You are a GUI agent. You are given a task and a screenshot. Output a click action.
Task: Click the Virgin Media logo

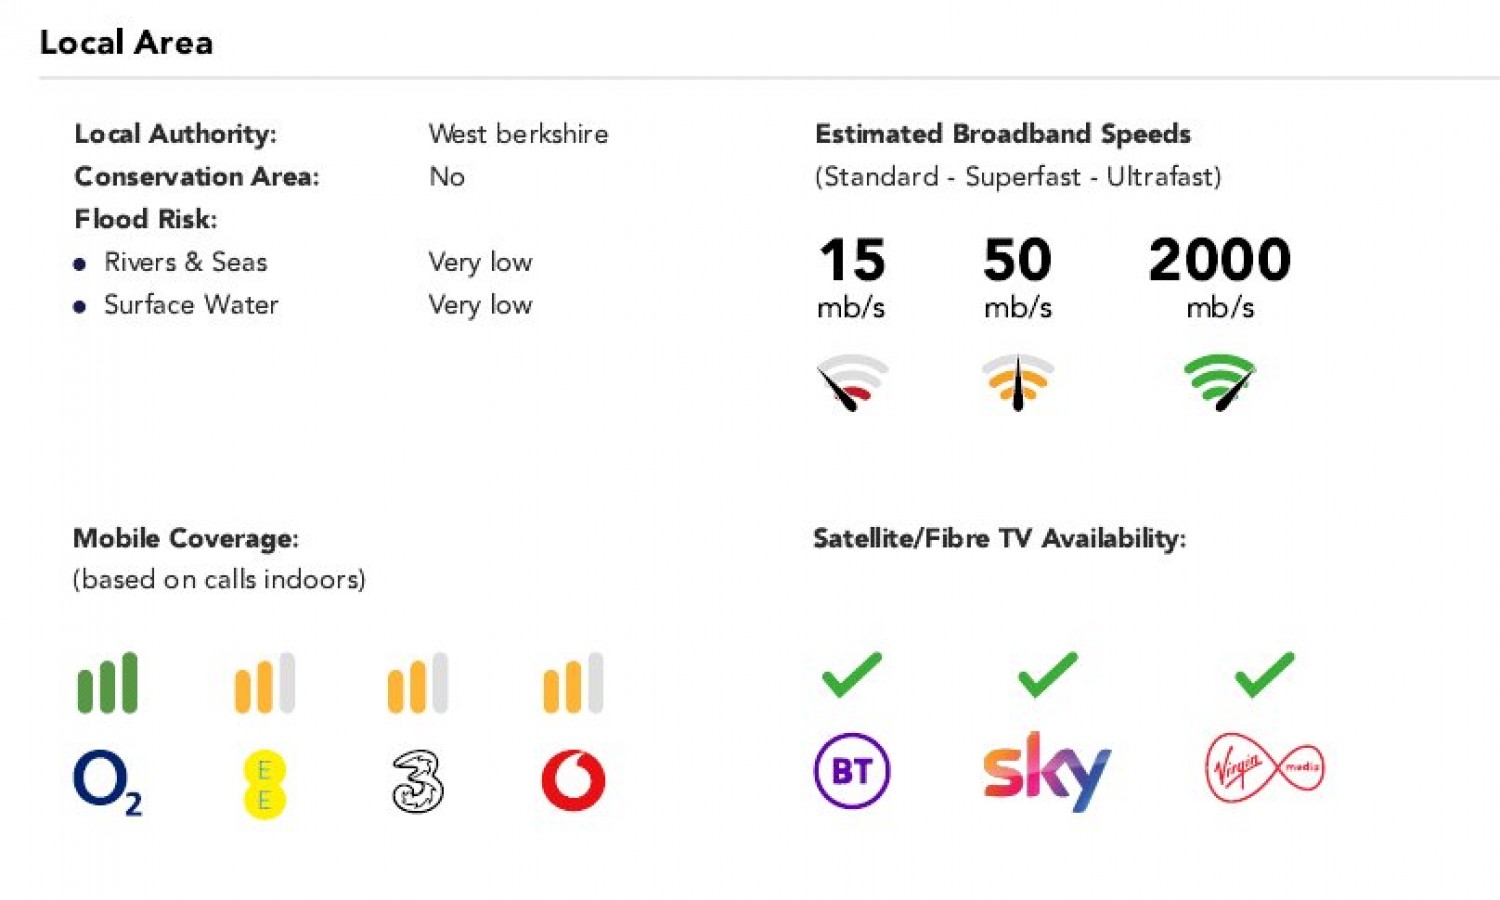coord(1265,768)
